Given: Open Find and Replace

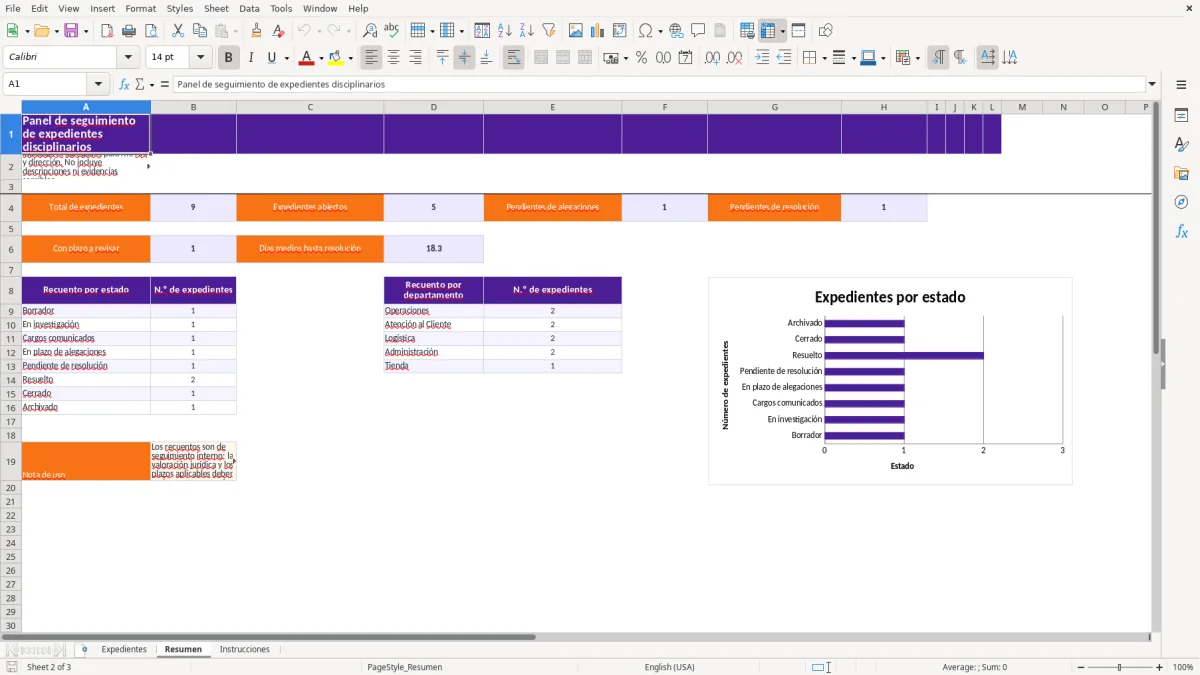Looking at the screenshot, I should [x=370, y=31].
